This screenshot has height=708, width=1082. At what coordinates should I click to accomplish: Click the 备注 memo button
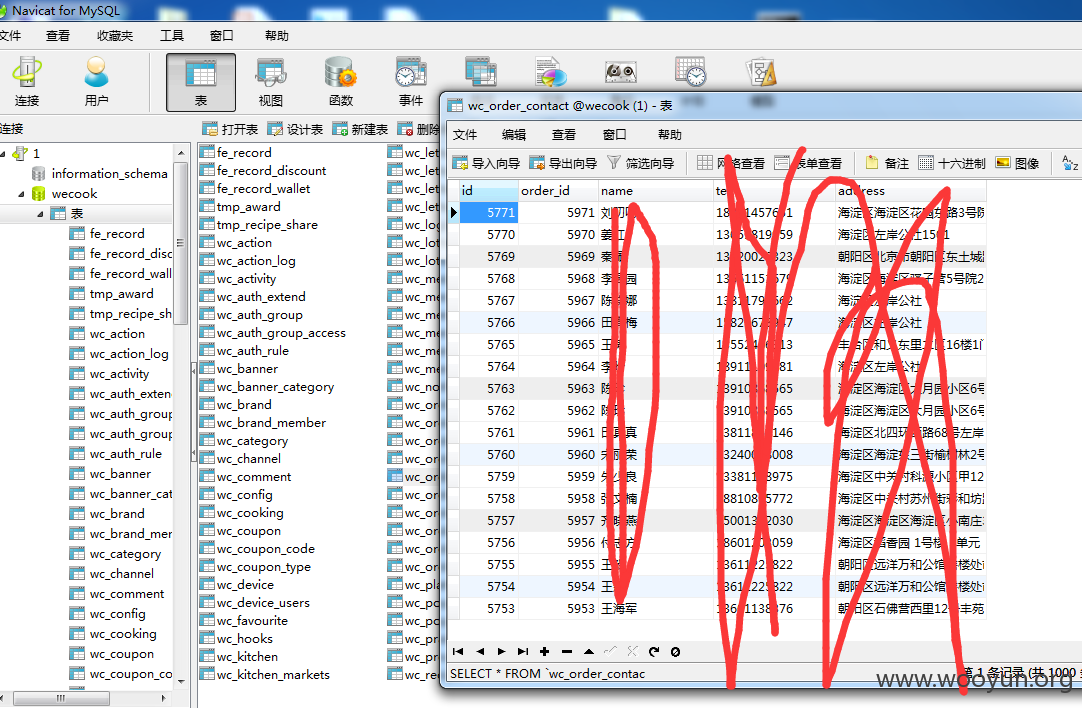887,163
